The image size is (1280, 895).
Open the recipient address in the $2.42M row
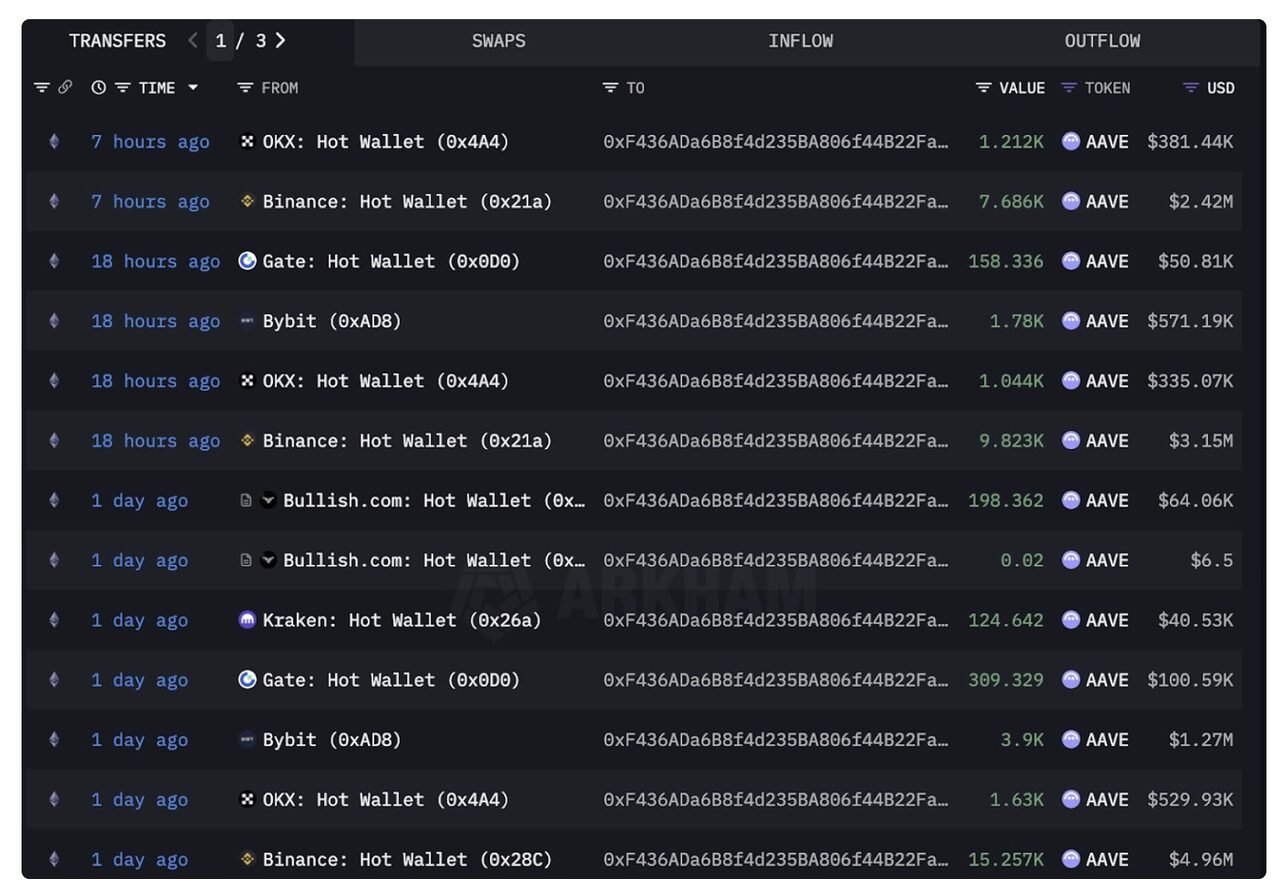tap(776, 201)
